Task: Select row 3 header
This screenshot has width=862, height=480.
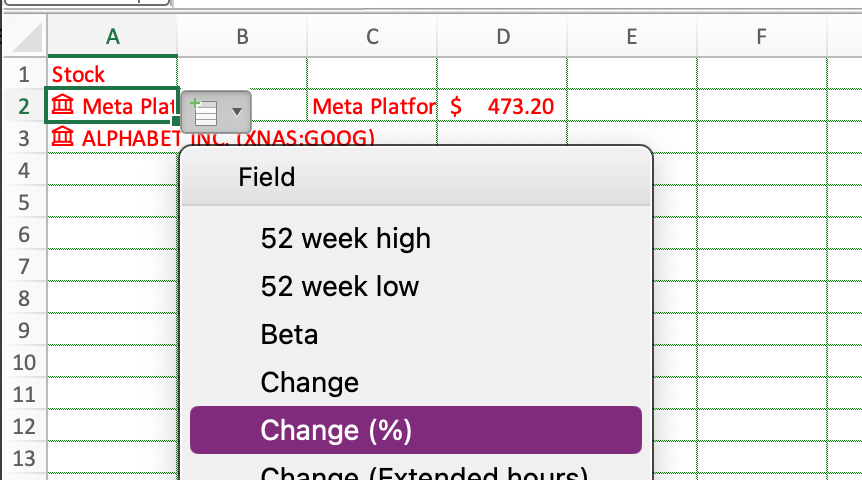Action: point(24,138)
